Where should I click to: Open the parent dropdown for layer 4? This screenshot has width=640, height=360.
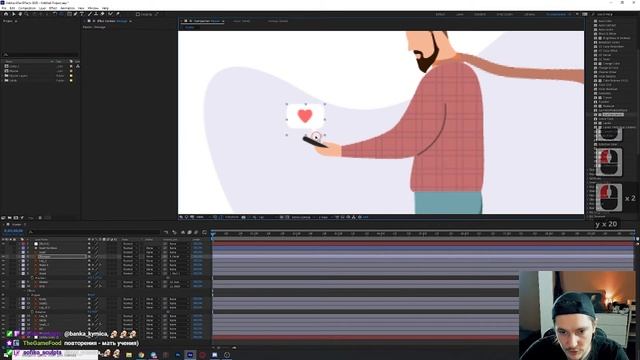tap(179, 257)
